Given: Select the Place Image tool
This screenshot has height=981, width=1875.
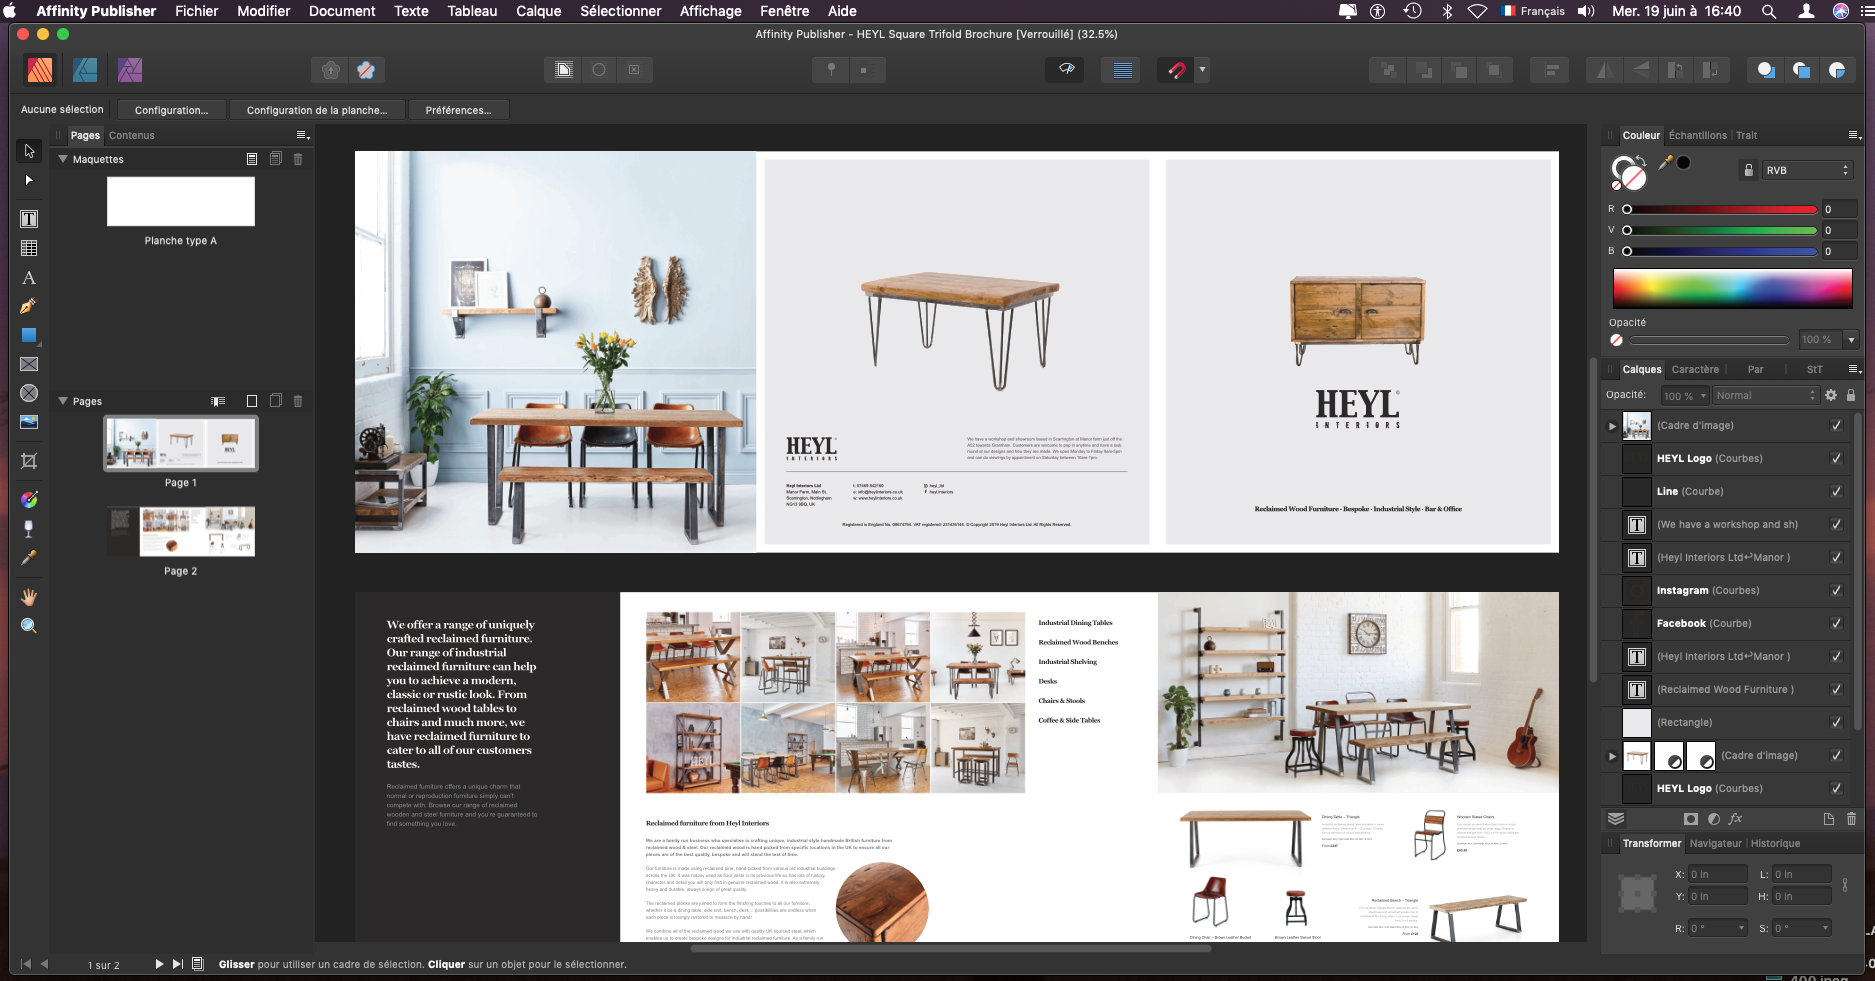Looking at the screenshot, I should (29, 422).
